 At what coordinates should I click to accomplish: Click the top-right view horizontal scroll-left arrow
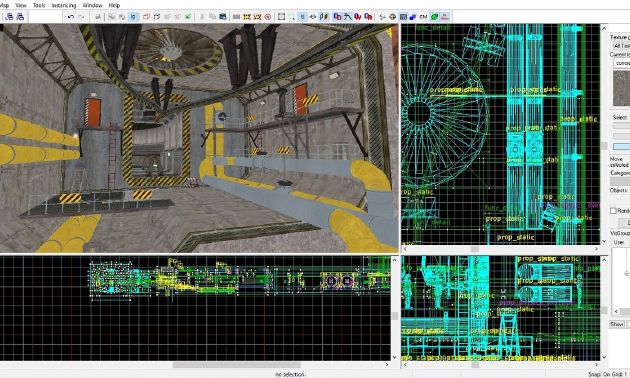(x=405, y=249)
